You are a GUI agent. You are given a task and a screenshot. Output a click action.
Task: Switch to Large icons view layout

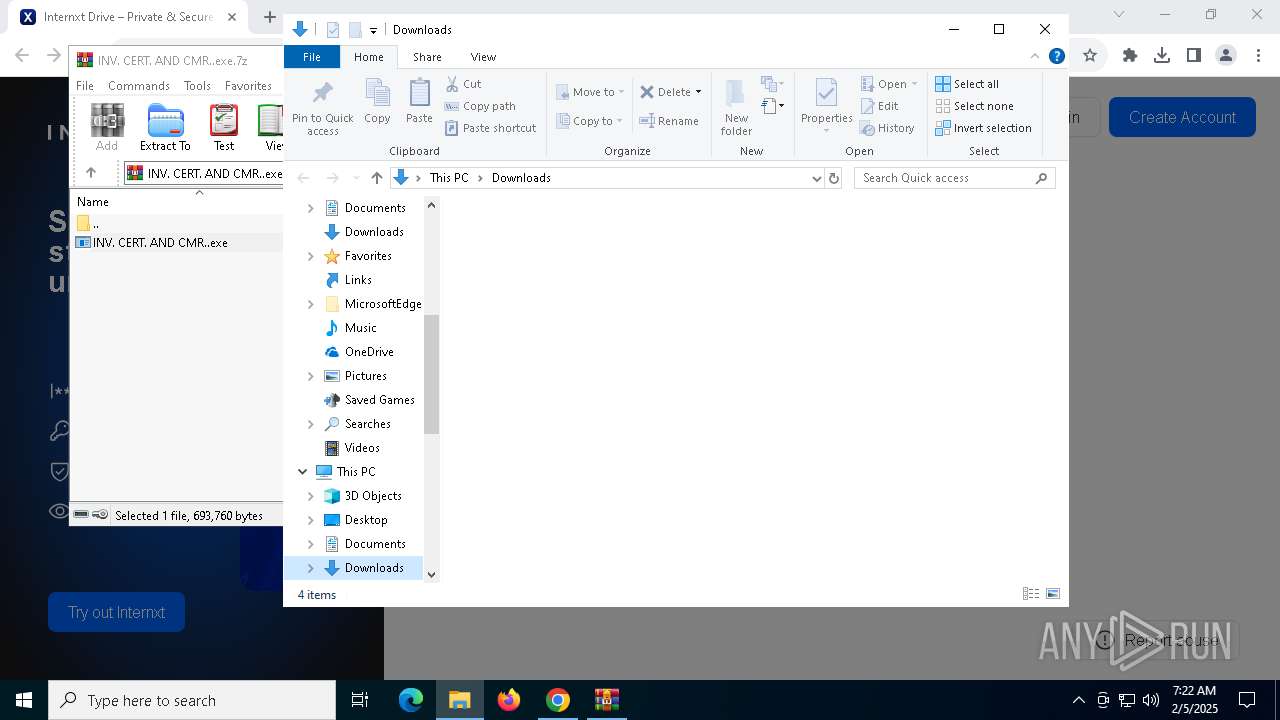coord(1053,594)
